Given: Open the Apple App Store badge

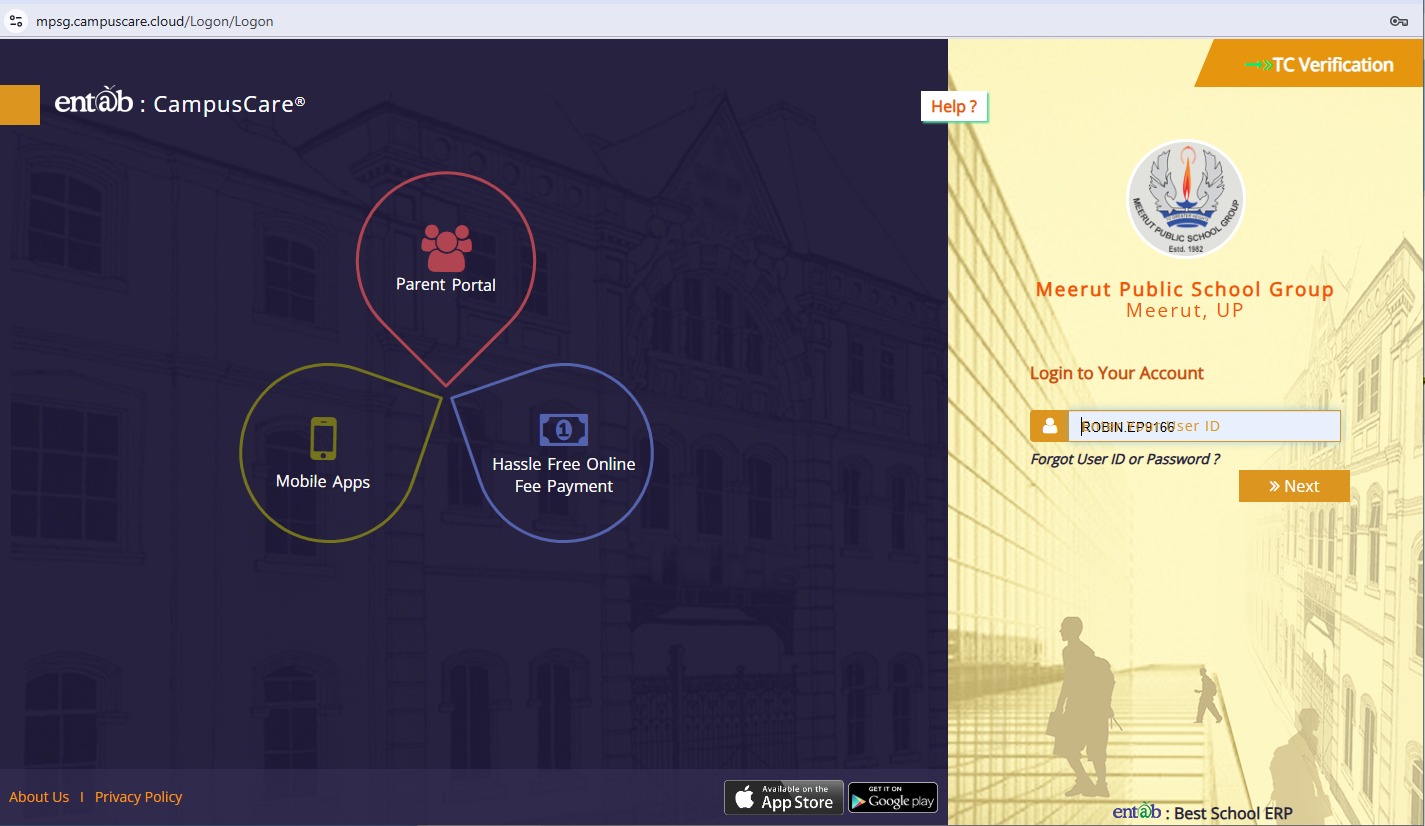Looking at the screenshot, I should click(x=784, y=797).
